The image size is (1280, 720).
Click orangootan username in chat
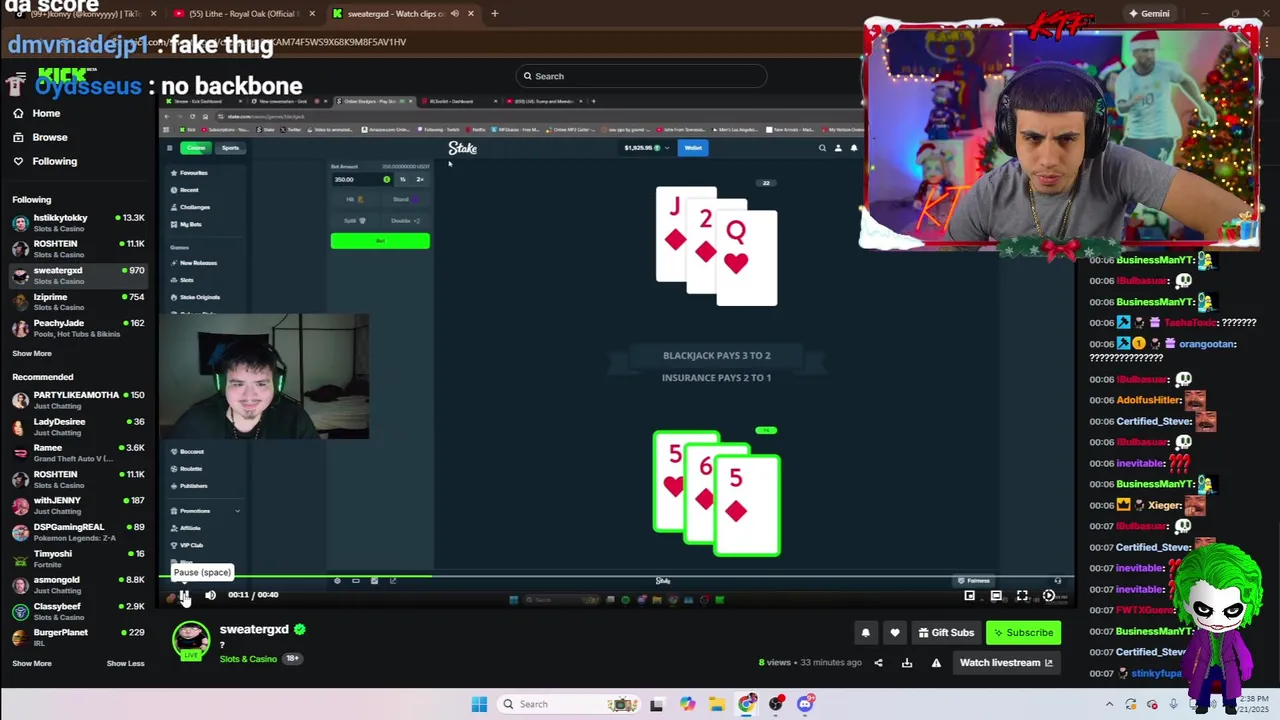(1208, 344)
